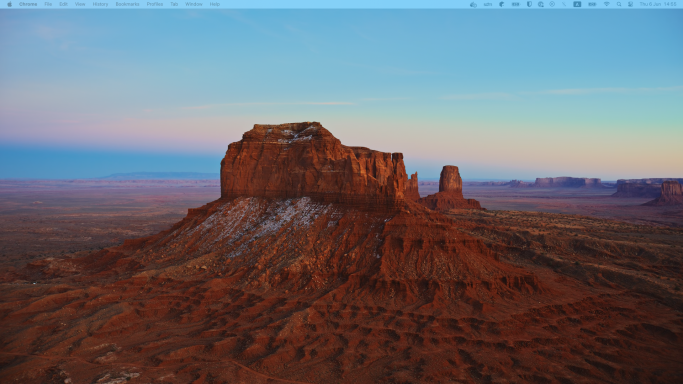The width and height of the screenshot is (683, 384).
Task: Click the circled X status icon
Action: pos(552,4)
